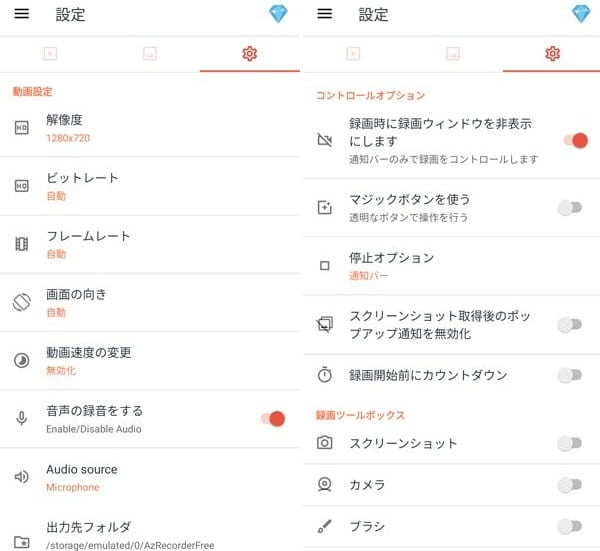This screenshot has width=600, height=551.
Task: Click the crossed camera icon for 録画ウィンドウを非表示
Action: (x=324, y=140)
